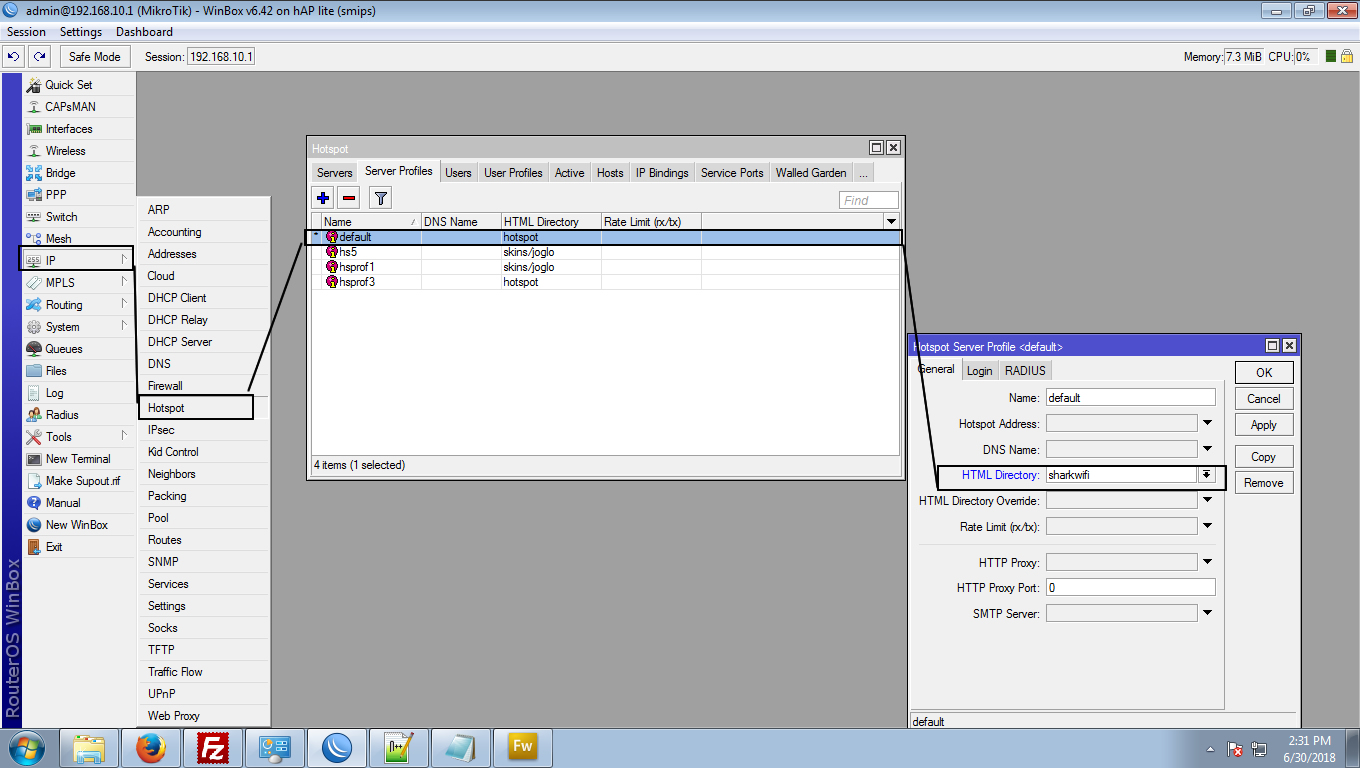Click the Find search field in Hotspot
The width and height of the screenshot is (1360, 768).
869,200
